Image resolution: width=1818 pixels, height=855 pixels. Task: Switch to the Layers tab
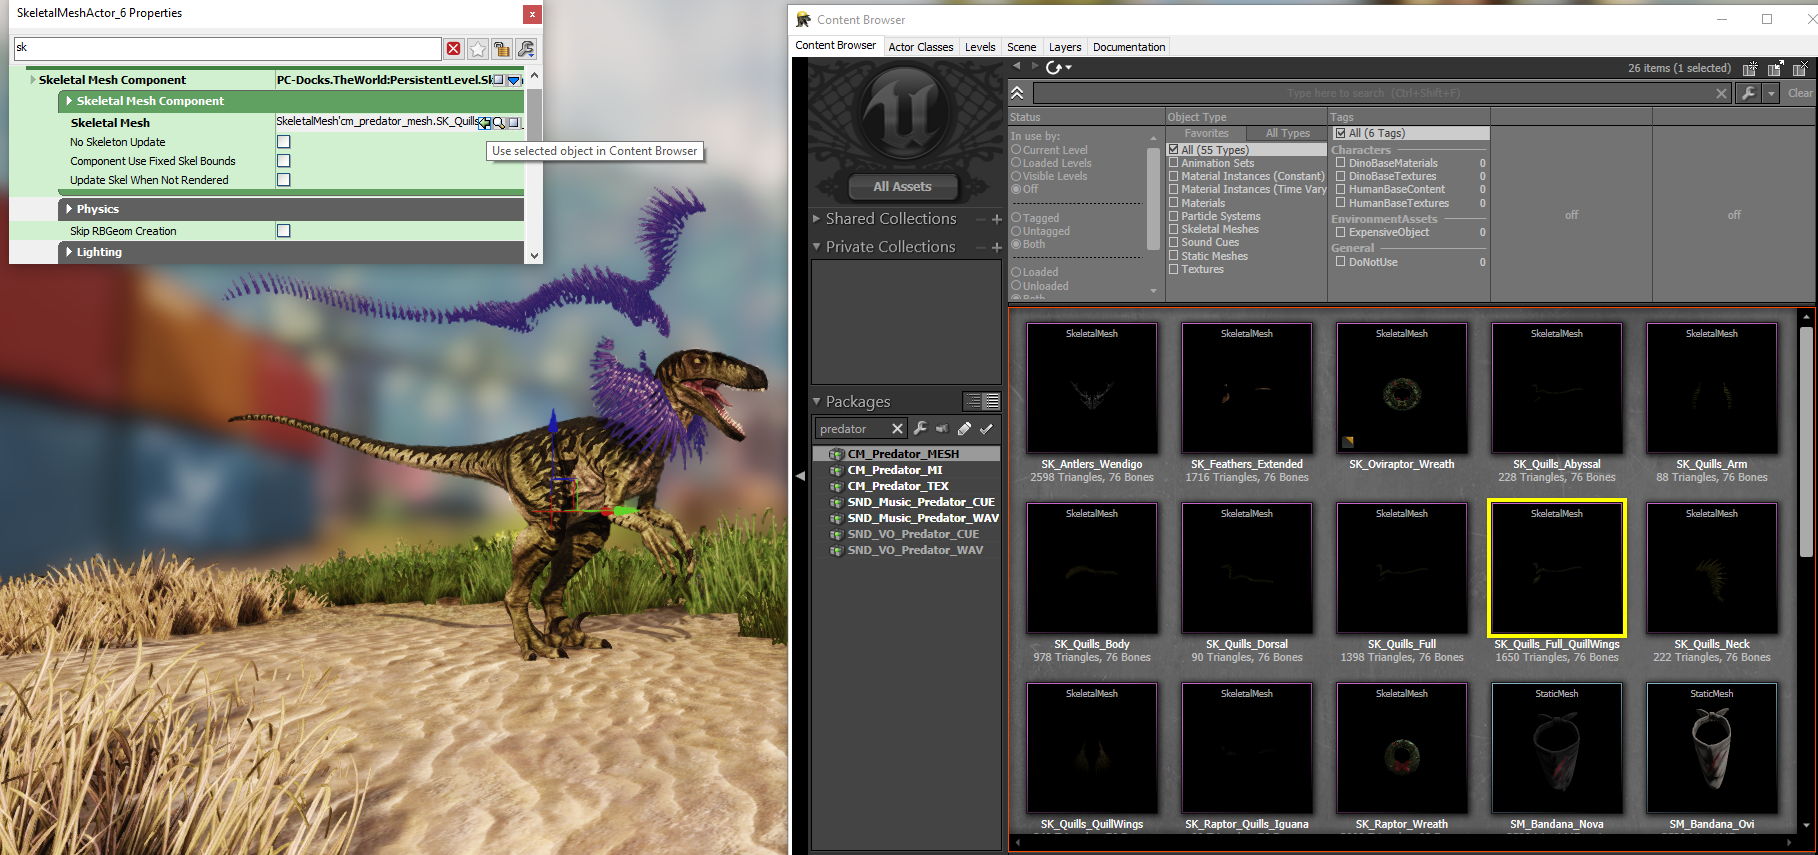click(x=1065, y=47)
